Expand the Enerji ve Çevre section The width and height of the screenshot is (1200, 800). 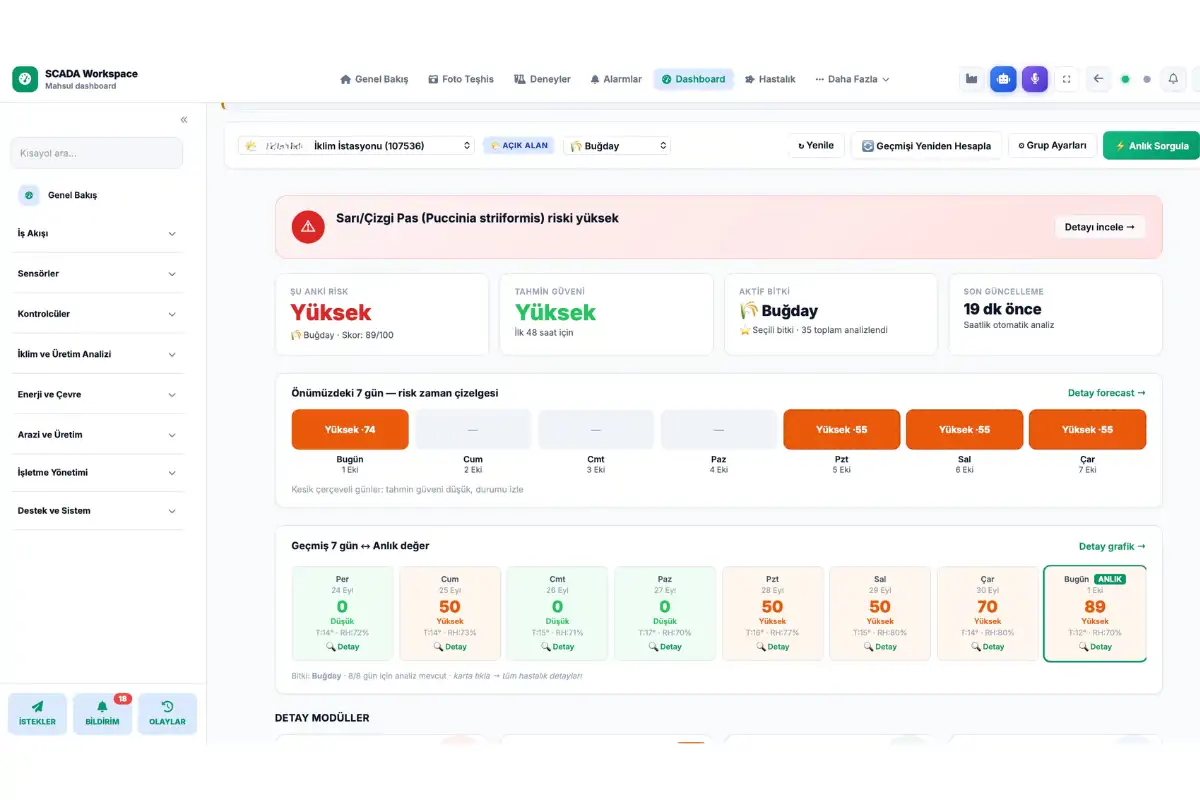coord(96,394)
